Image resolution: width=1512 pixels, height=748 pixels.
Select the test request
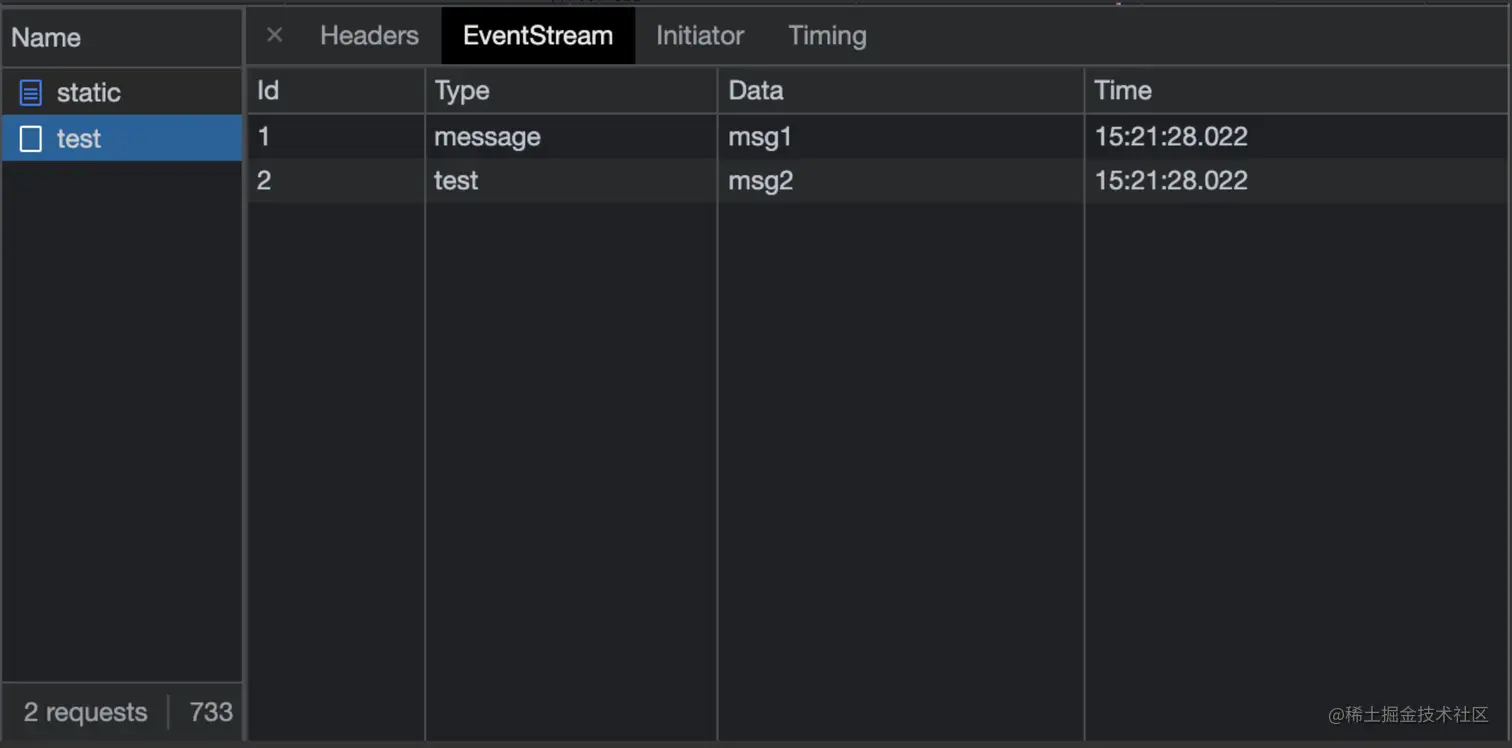pyautogui.click(x=79, y=139)
